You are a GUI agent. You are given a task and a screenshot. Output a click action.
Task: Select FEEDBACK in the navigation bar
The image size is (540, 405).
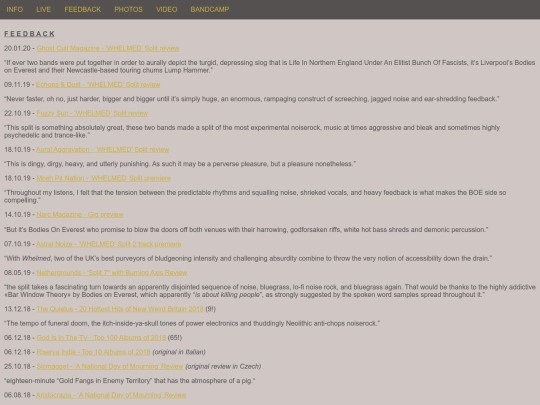coord(83,9)
